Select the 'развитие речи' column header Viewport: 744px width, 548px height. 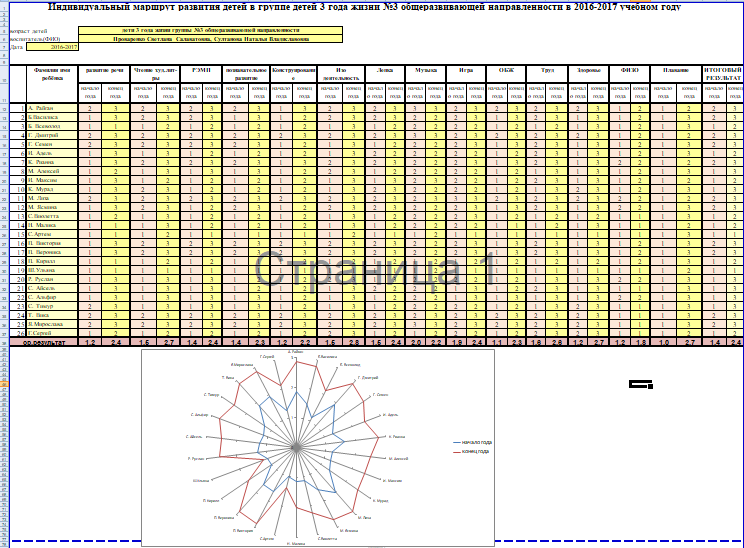pyautogui.click(x=103, y=72)
